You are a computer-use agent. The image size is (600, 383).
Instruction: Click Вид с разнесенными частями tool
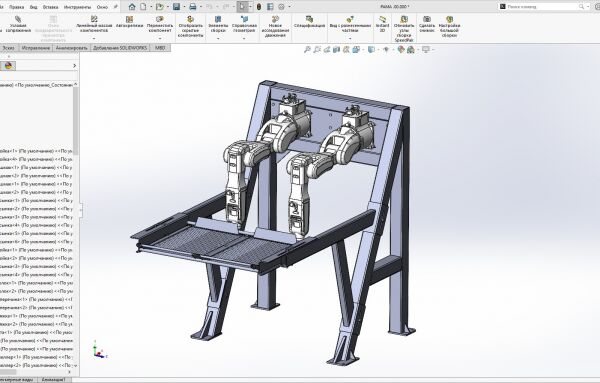coord(350,23)
